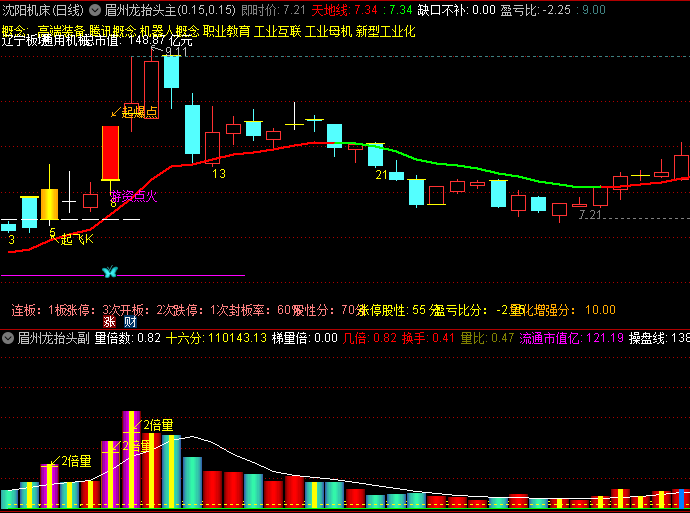Open the 工业母机 concept link

[328, 31]
